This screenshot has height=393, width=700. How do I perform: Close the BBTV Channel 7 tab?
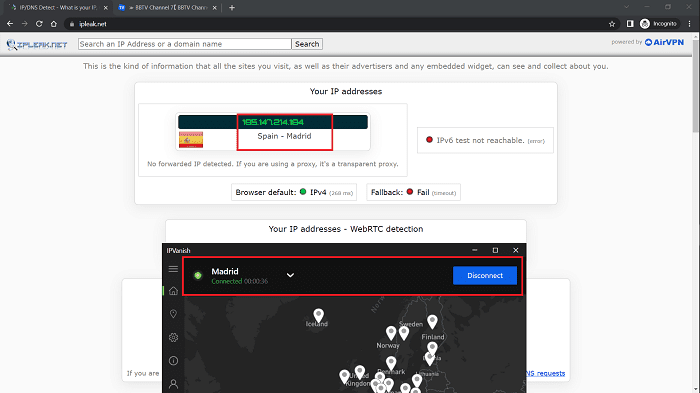click(215, 8)
